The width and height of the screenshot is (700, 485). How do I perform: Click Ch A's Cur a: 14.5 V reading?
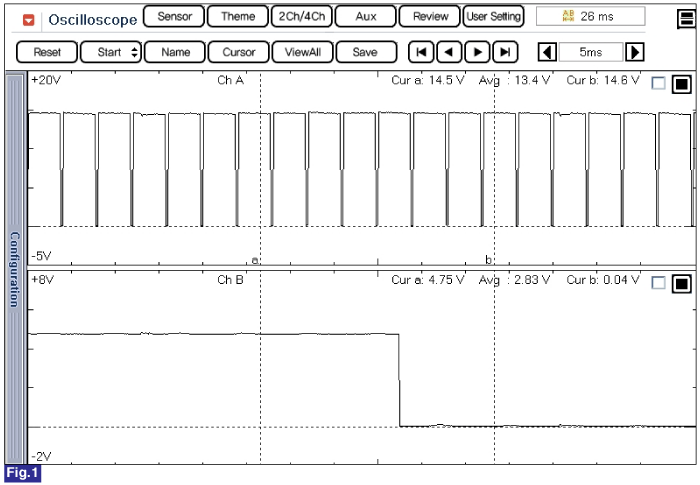click(x=428, y=80)
